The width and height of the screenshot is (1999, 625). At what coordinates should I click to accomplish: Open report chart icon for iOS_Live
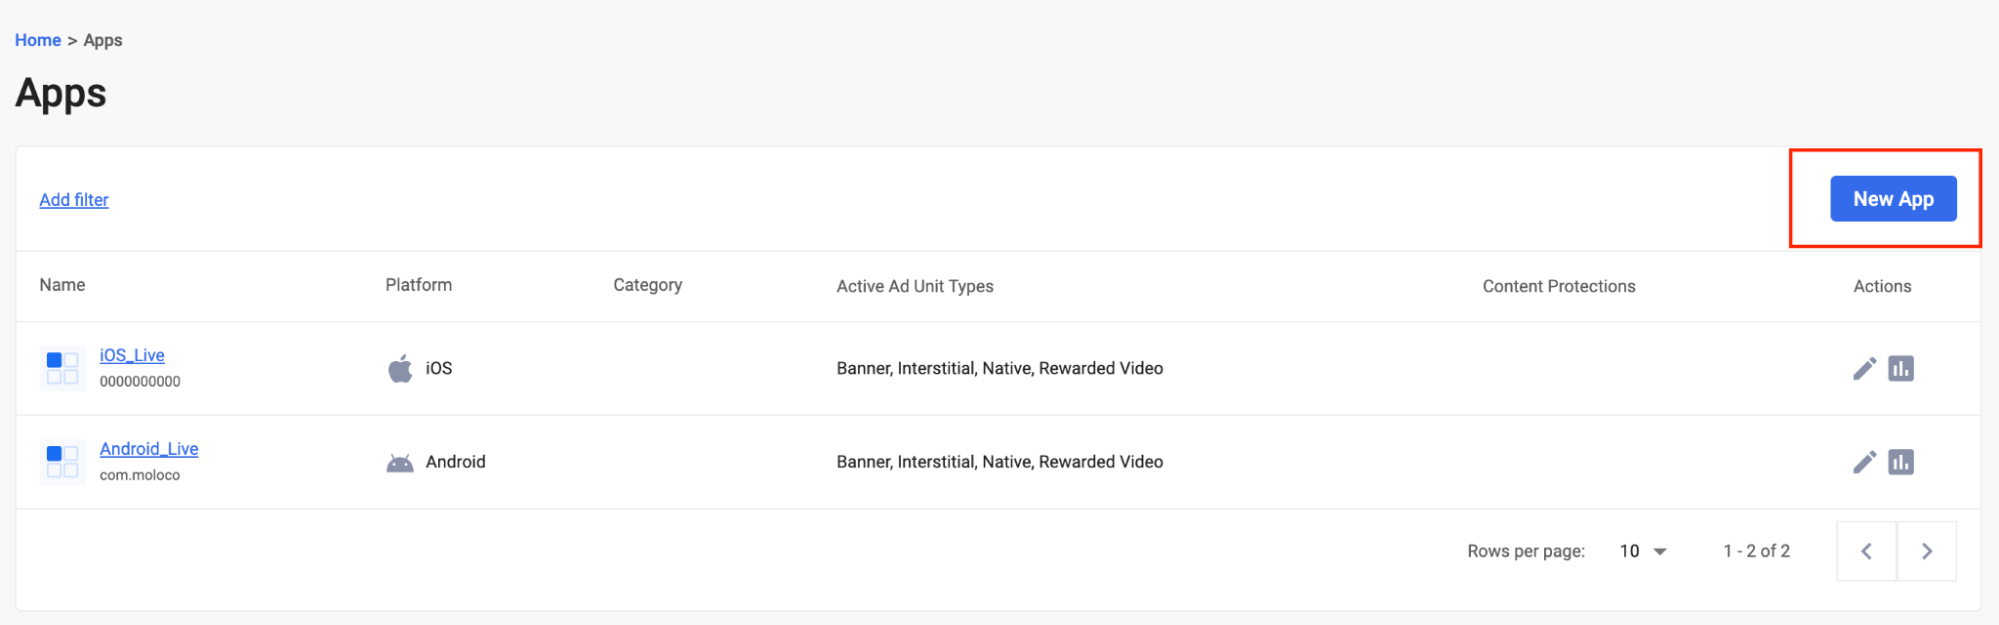[1900, 369]
